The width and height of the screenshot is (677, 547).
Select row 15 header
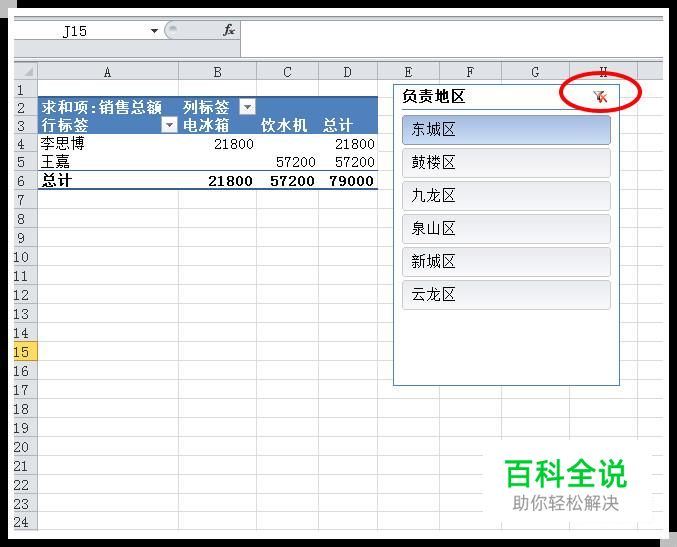coord(26,352)
